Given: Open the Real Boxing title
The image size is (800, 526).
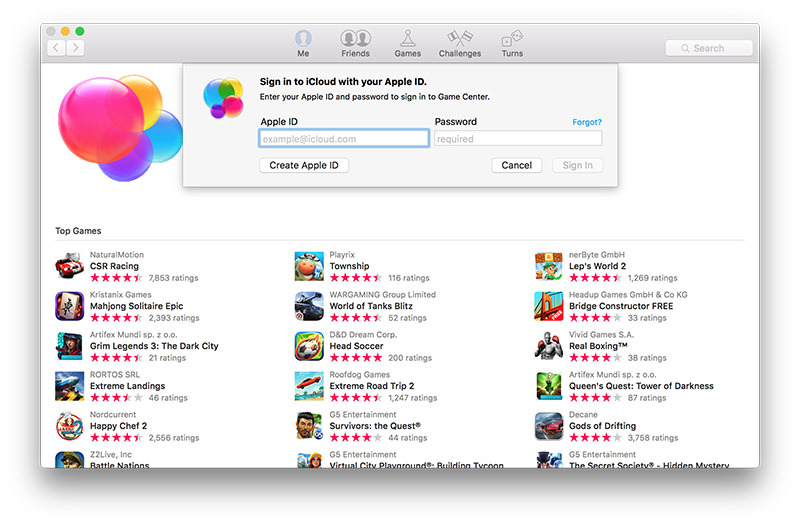Looking at the screenshot, I should 598,346.
